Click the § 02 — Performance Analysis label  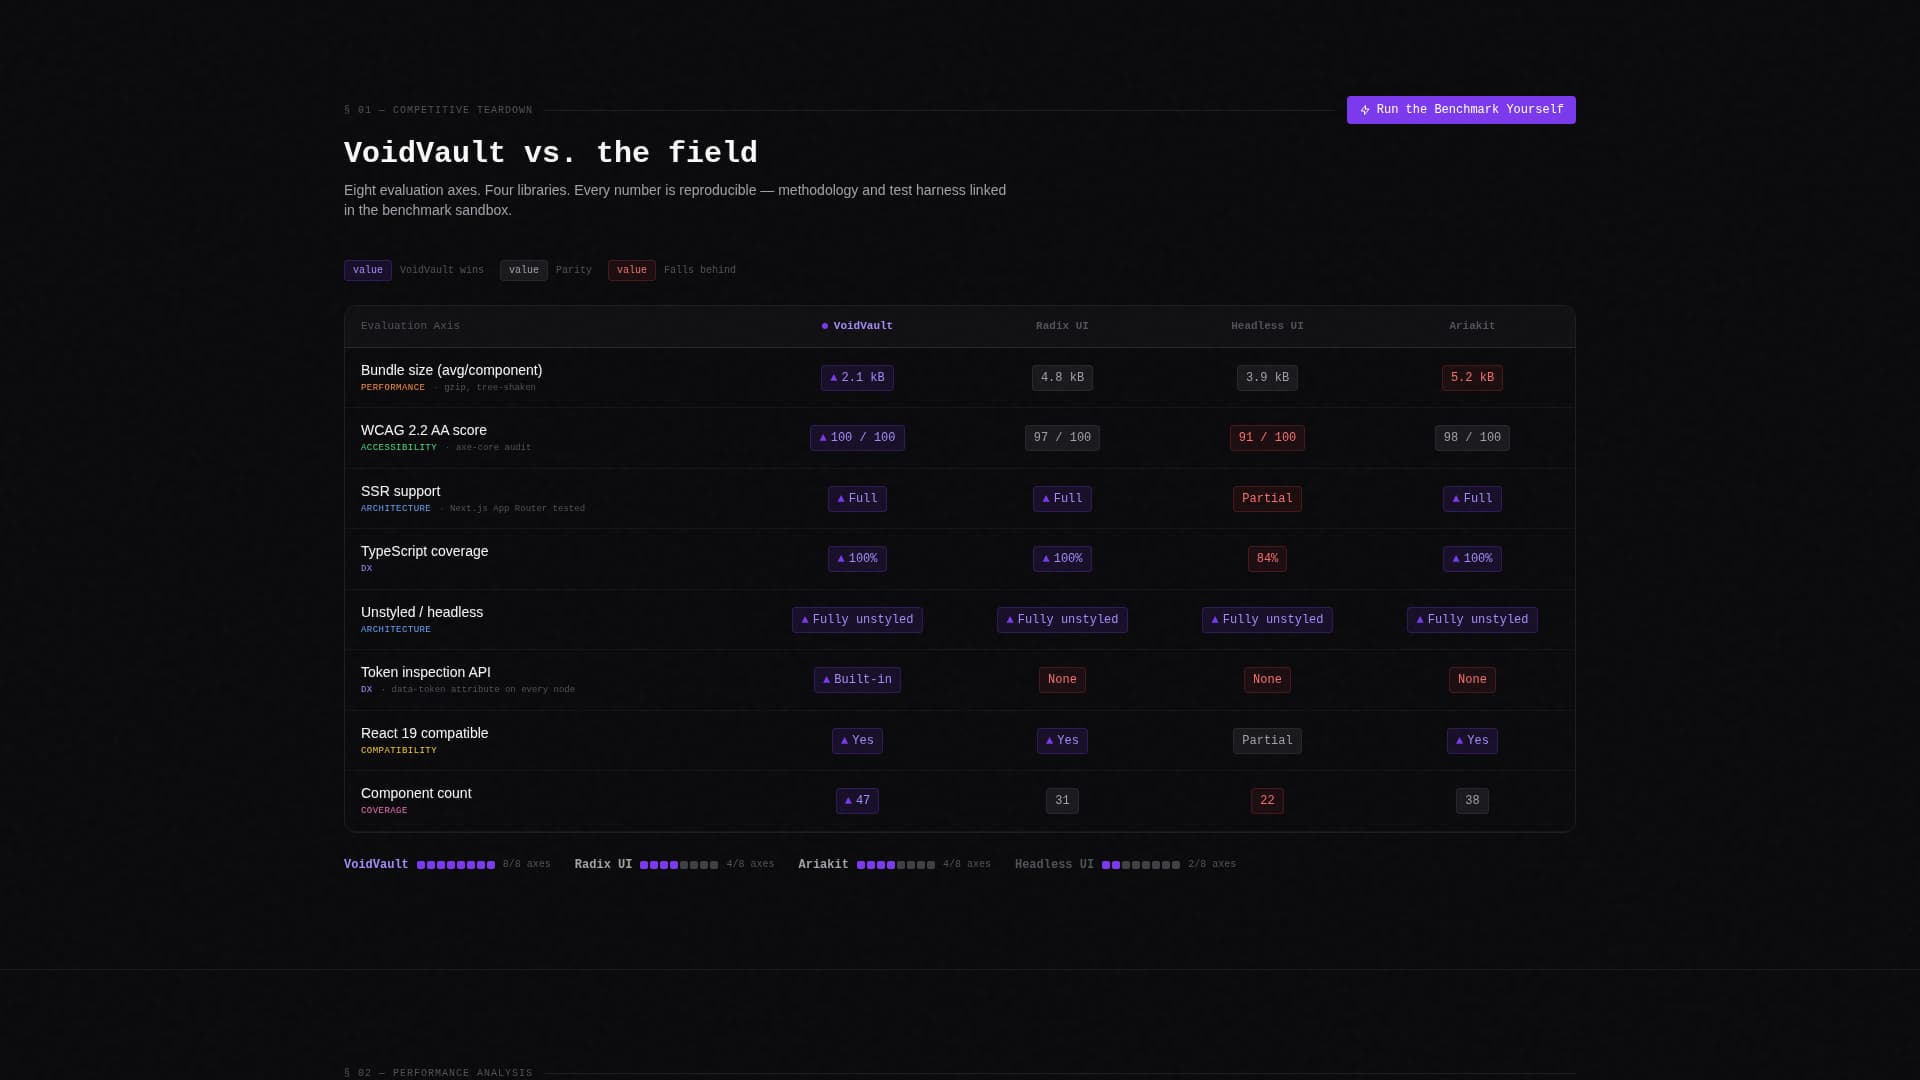click(438, 1073)
